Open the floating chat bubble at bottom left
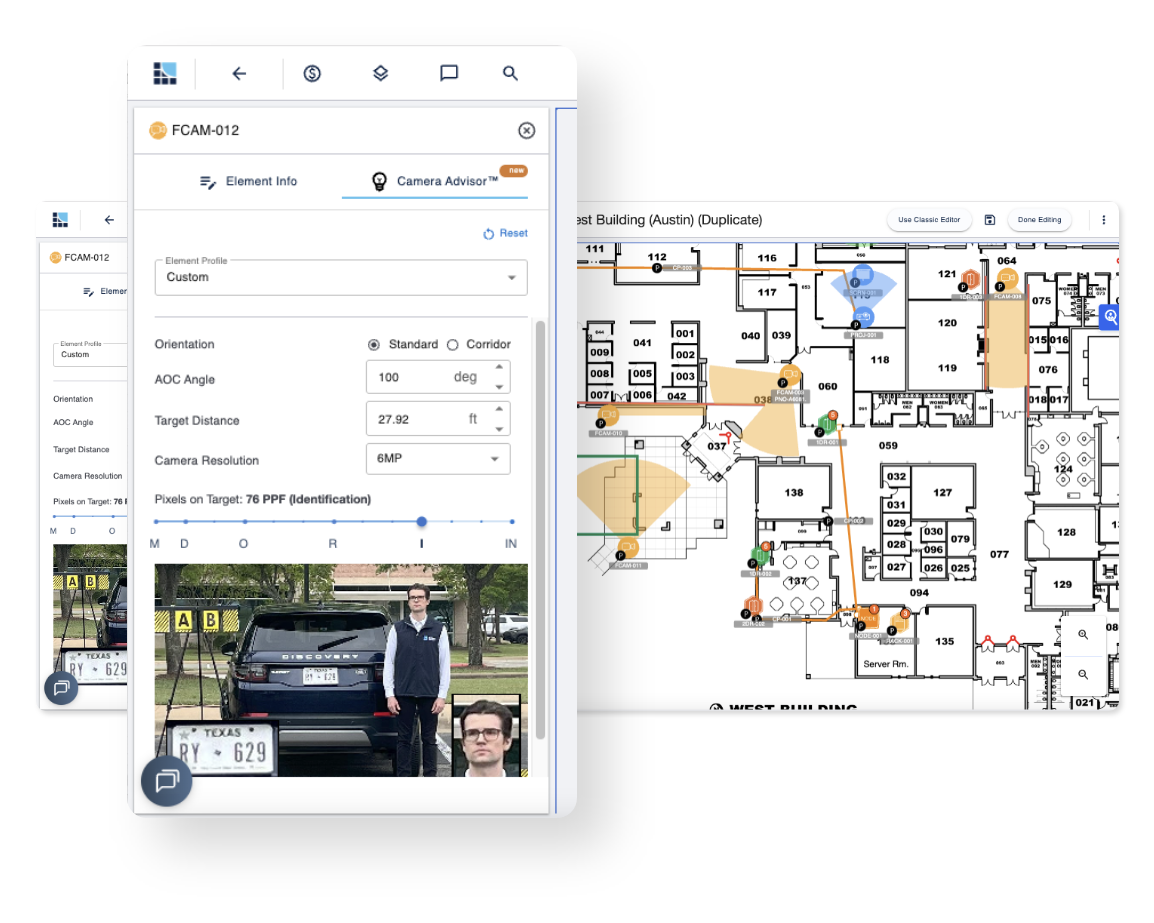This screenshot has width=1154, height=923. [166, 781]
